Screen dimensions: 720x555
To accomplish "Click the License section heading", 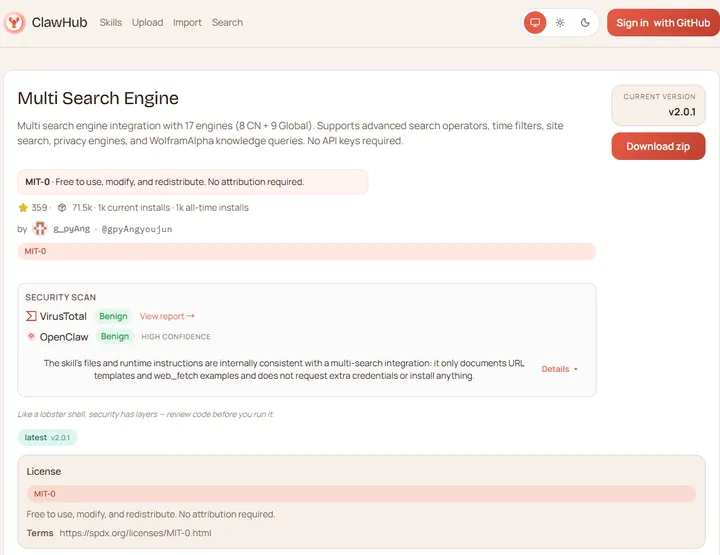I will (44, 471).
